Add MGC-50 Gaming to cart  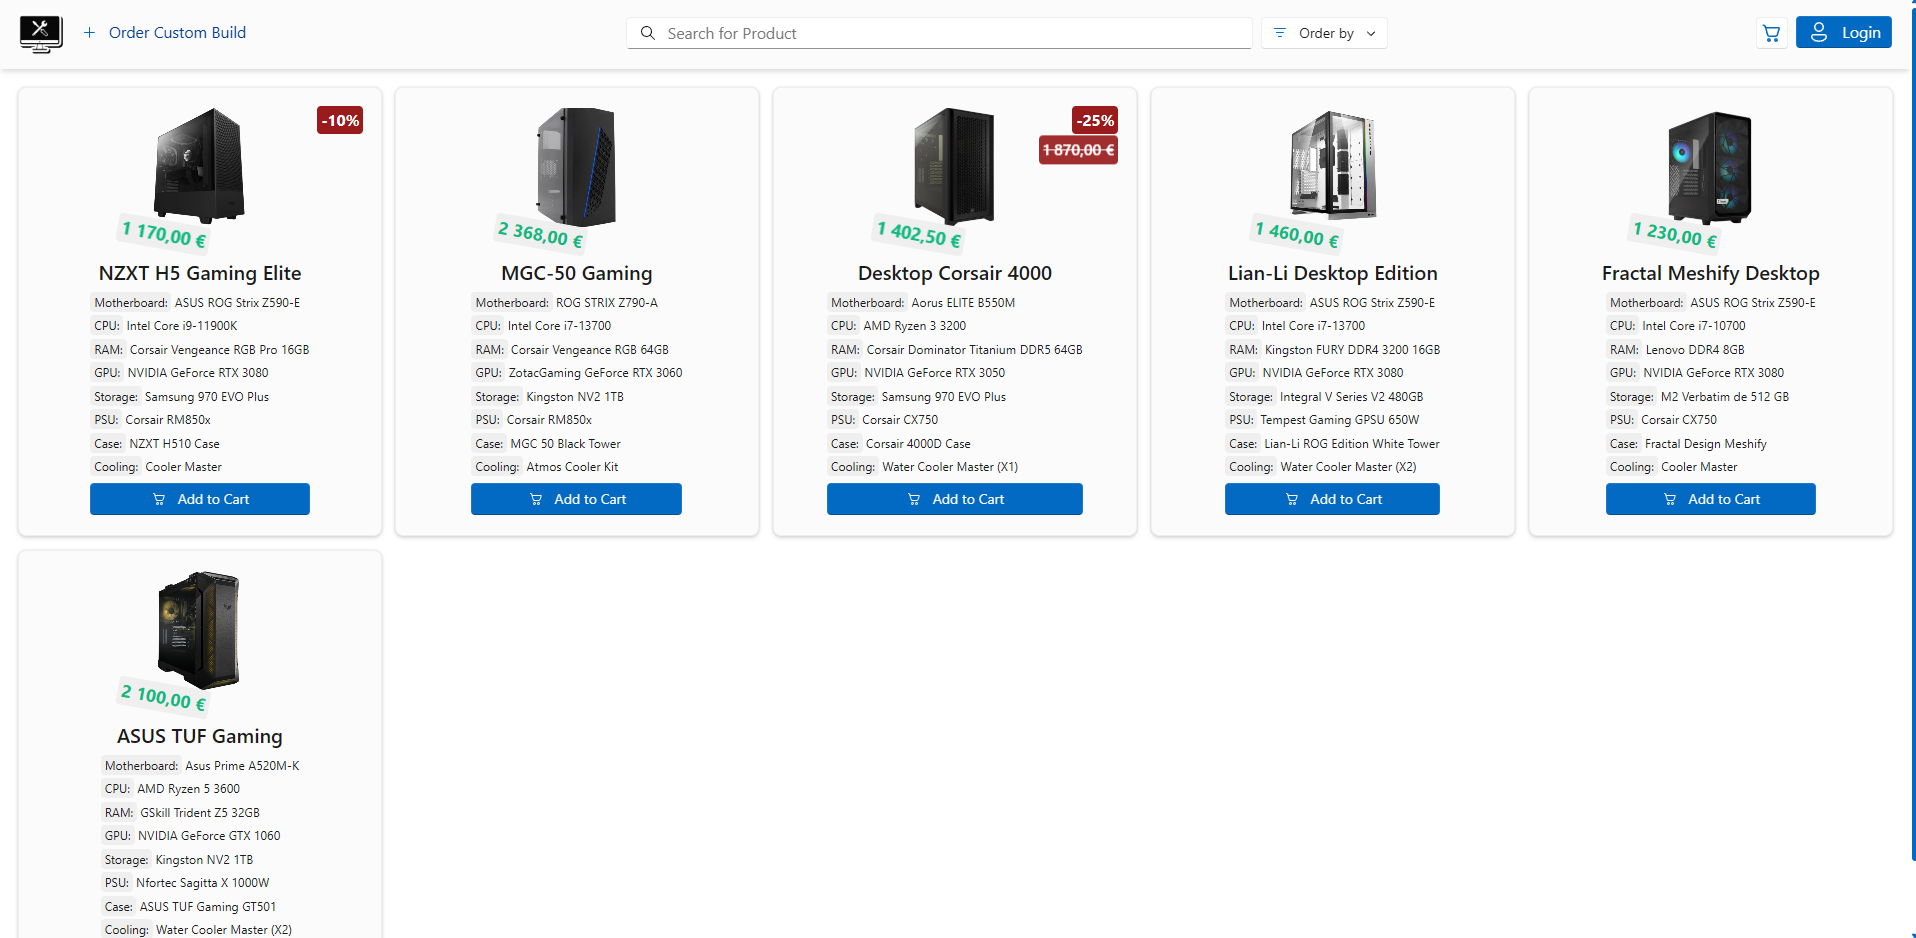[576, 499]
